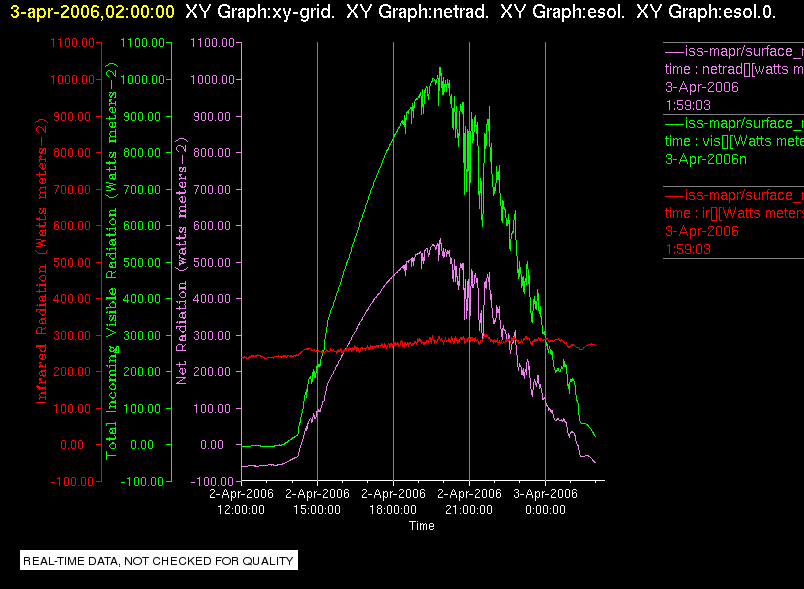The width and height of the screenshot is (804, 589).
Task: Click the purple 500.00 axis tick value
Action: pyautogui.click(x=212, y=262)
